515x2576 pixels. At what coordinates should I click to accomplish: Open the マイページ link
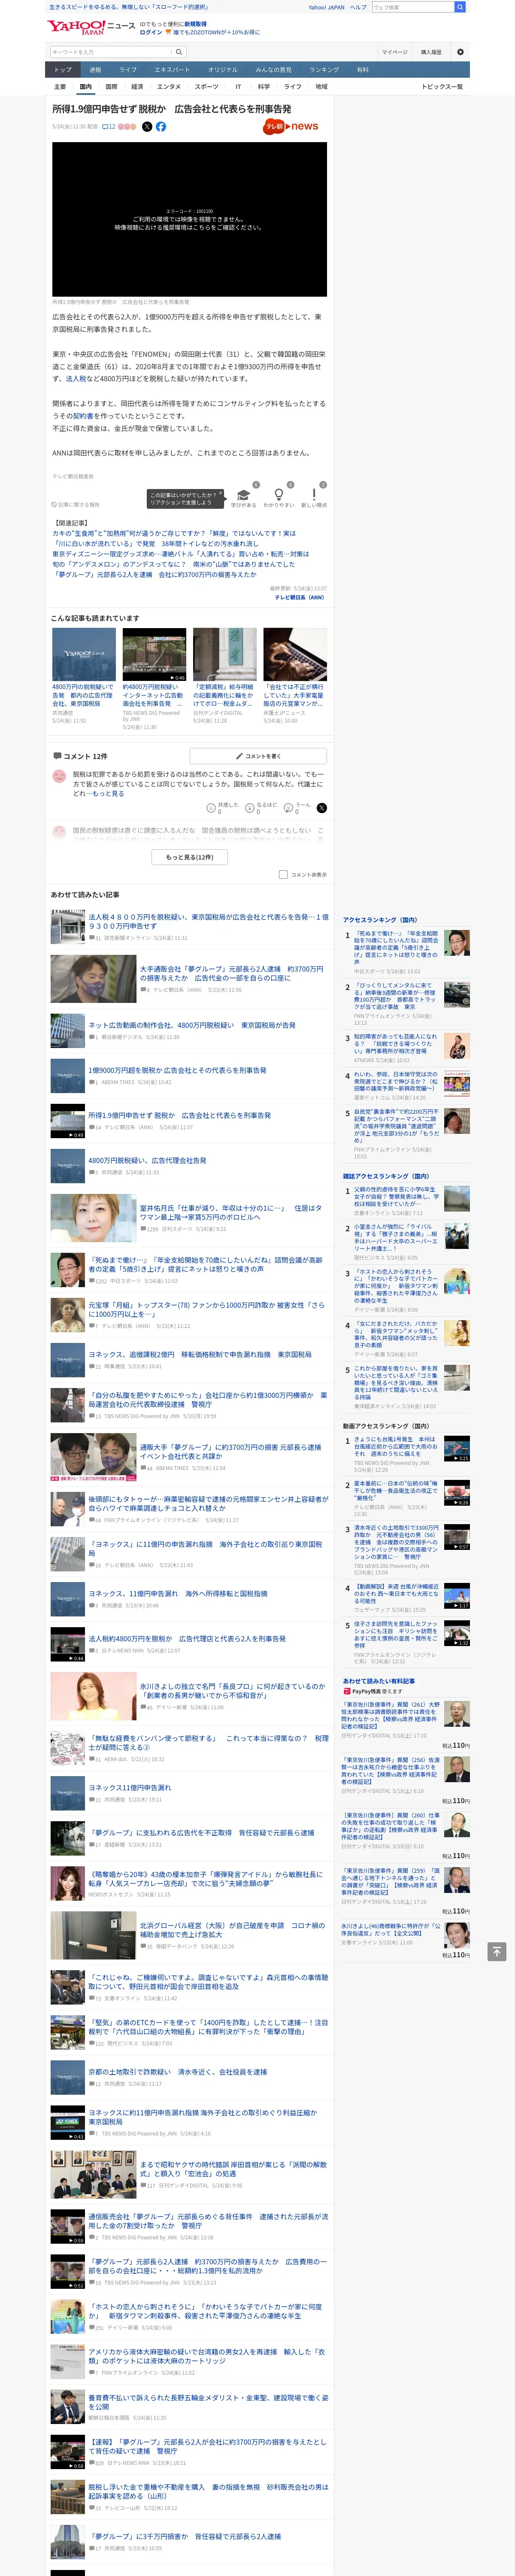coord(394,52)
